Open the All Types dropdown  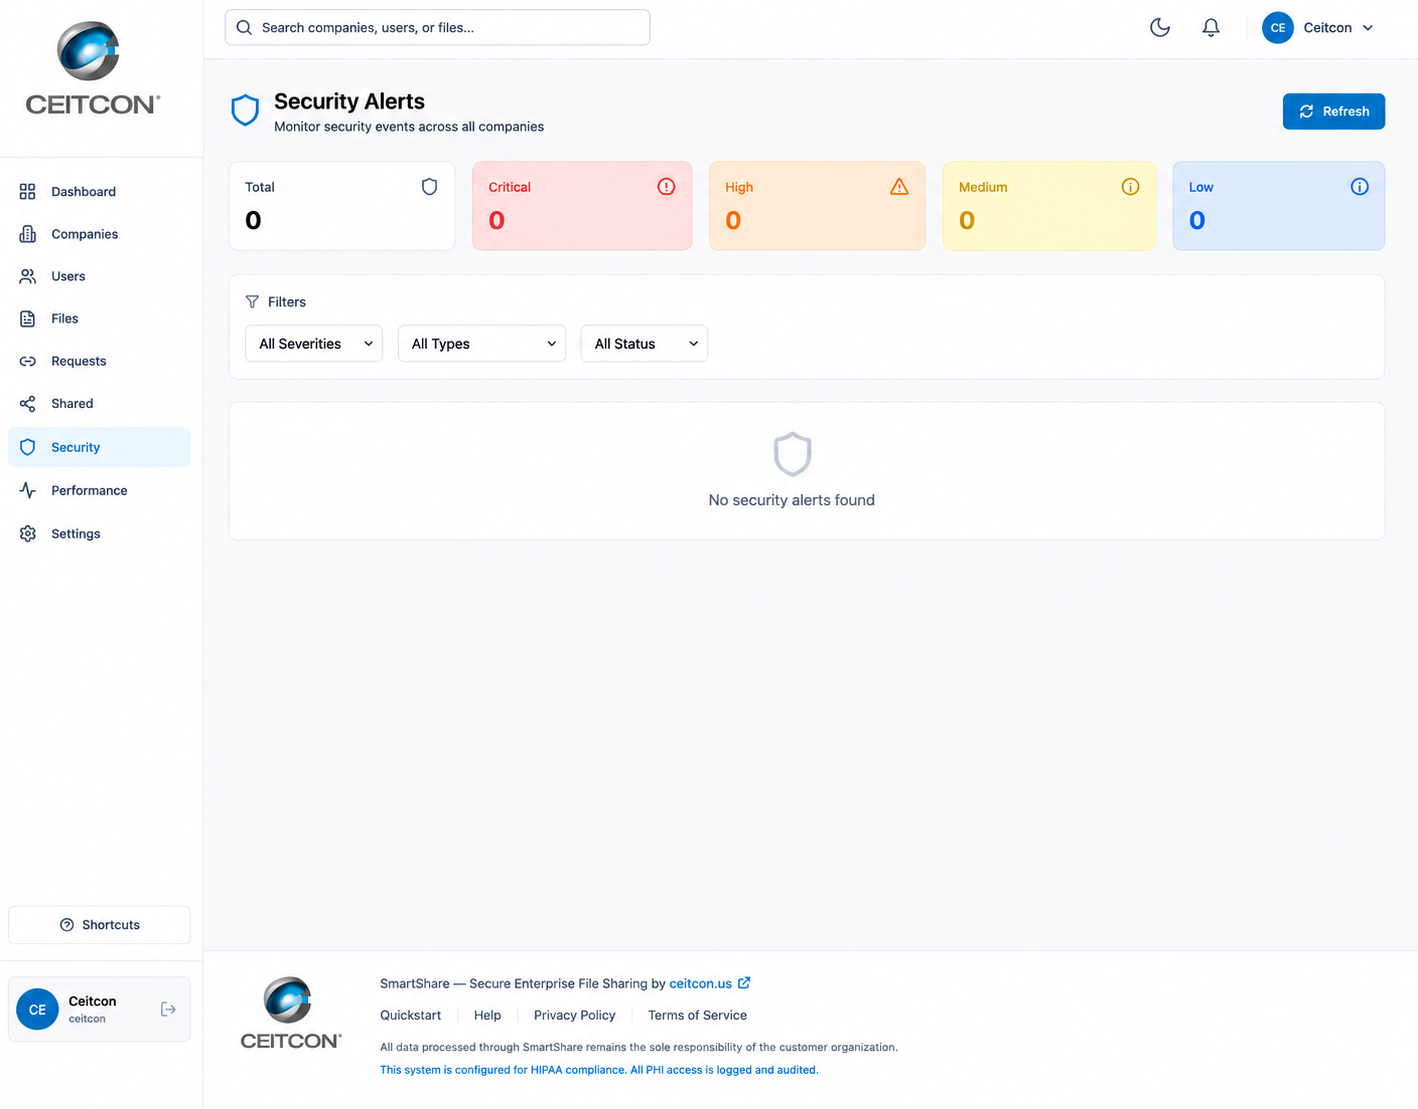(x=482, y=343)
